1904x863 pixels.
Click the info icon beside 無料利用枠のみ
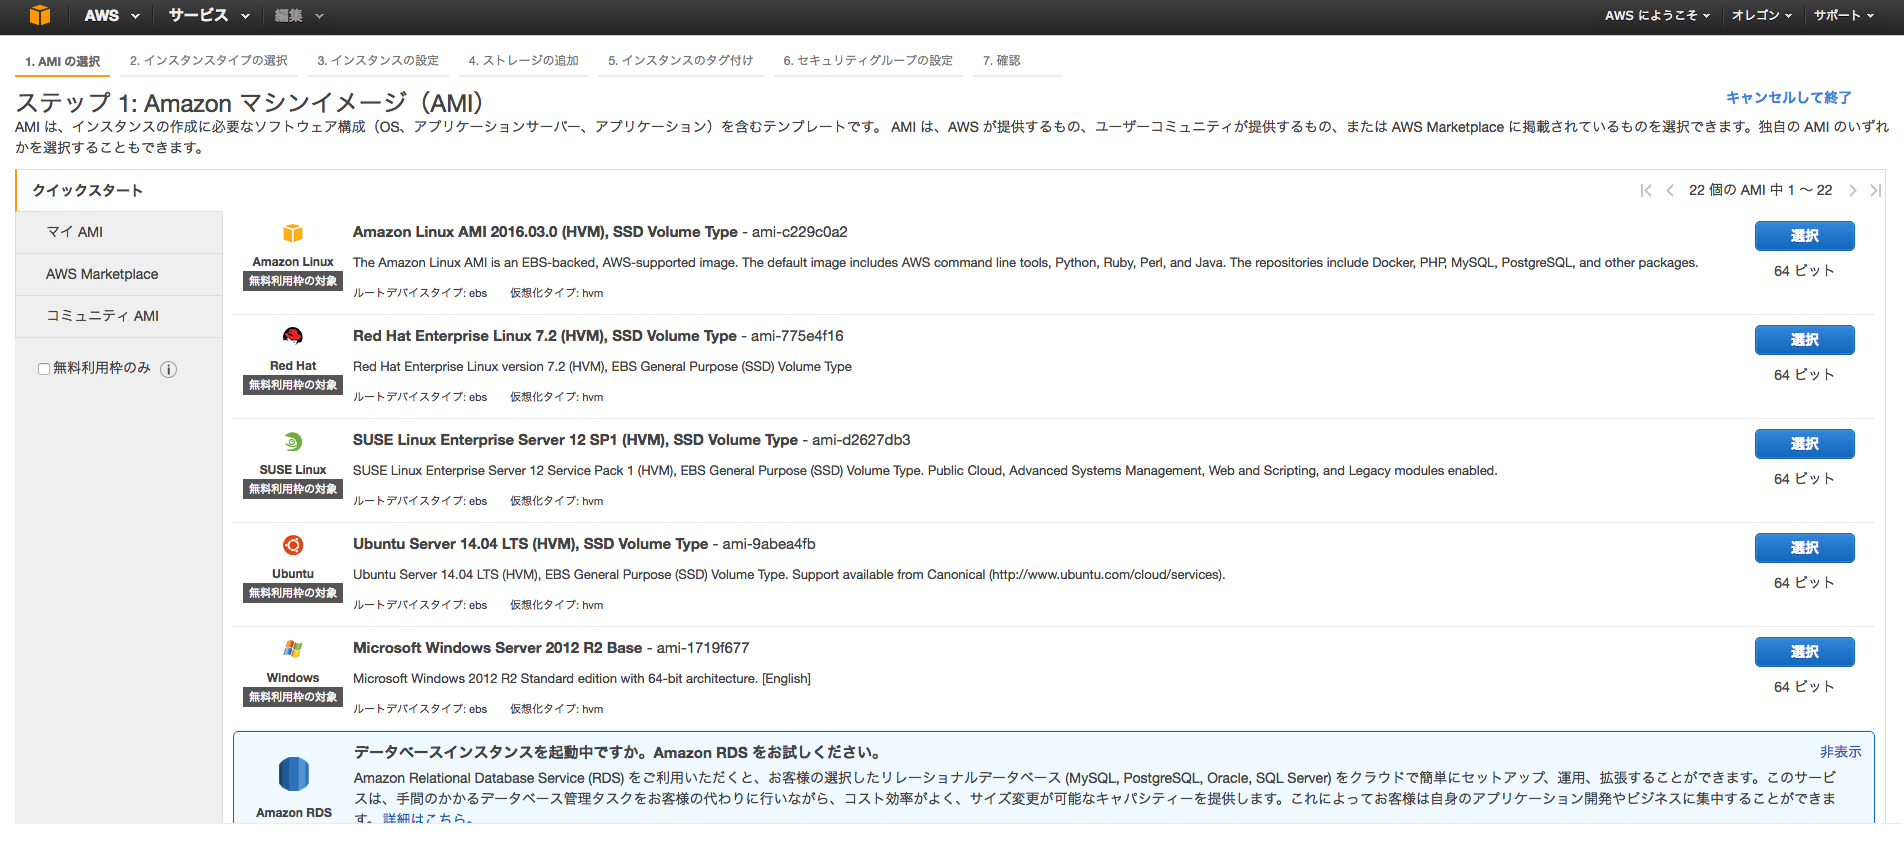[x=169, y=369]
